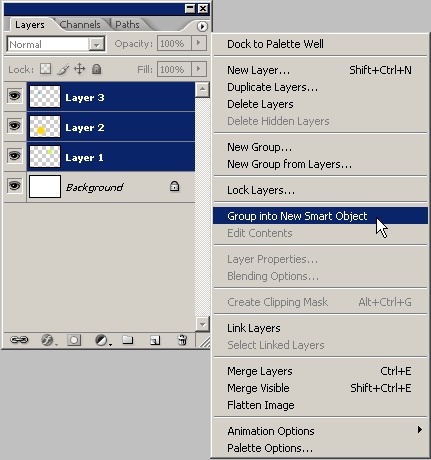Expand the Fill slider arrow
Image resolution: width=431 pixels, height=460 pixels.
[199, 69]
